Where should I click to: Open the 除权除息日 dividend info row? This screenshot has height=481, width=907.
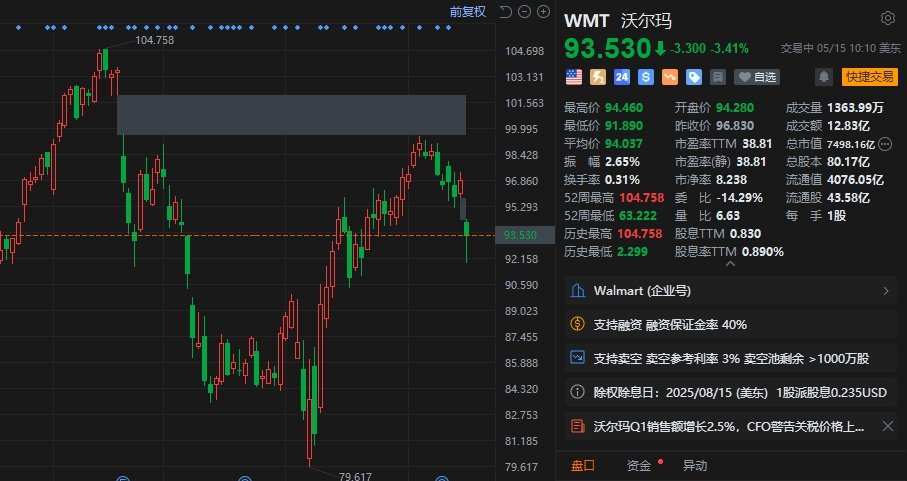731,393
